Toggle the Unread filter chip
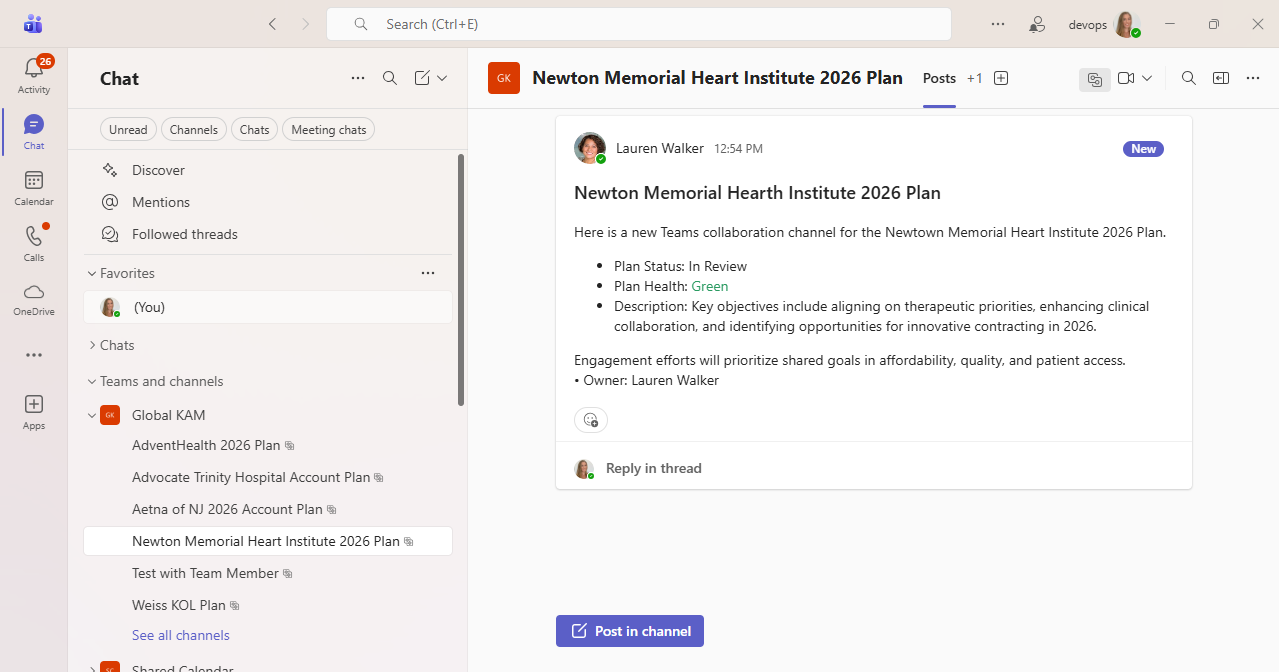The height and width of the screenshot is (672, 1279). 128,129
